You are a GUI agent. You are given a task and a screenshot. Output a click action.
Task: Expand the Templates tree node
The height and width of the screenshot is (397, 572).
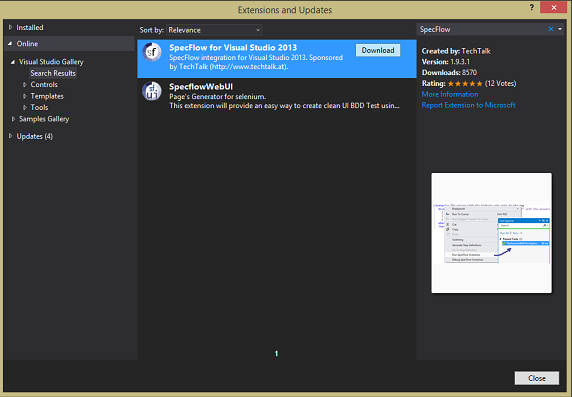(x=25, y=96)
